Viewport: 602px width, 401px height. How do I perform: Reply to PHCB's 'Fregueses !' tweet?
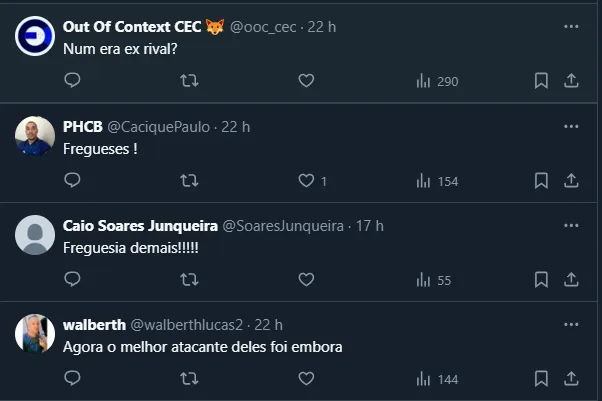click(x=72, y=181)
